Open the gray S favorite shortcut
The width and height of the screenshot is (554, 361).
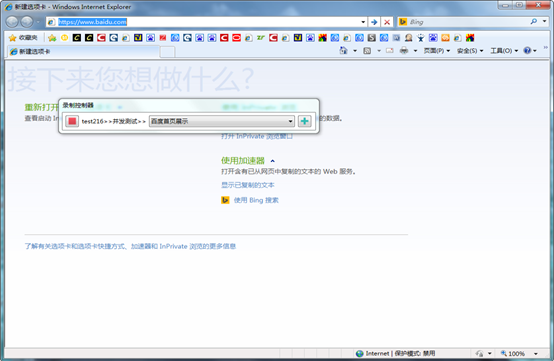[371, 37]
